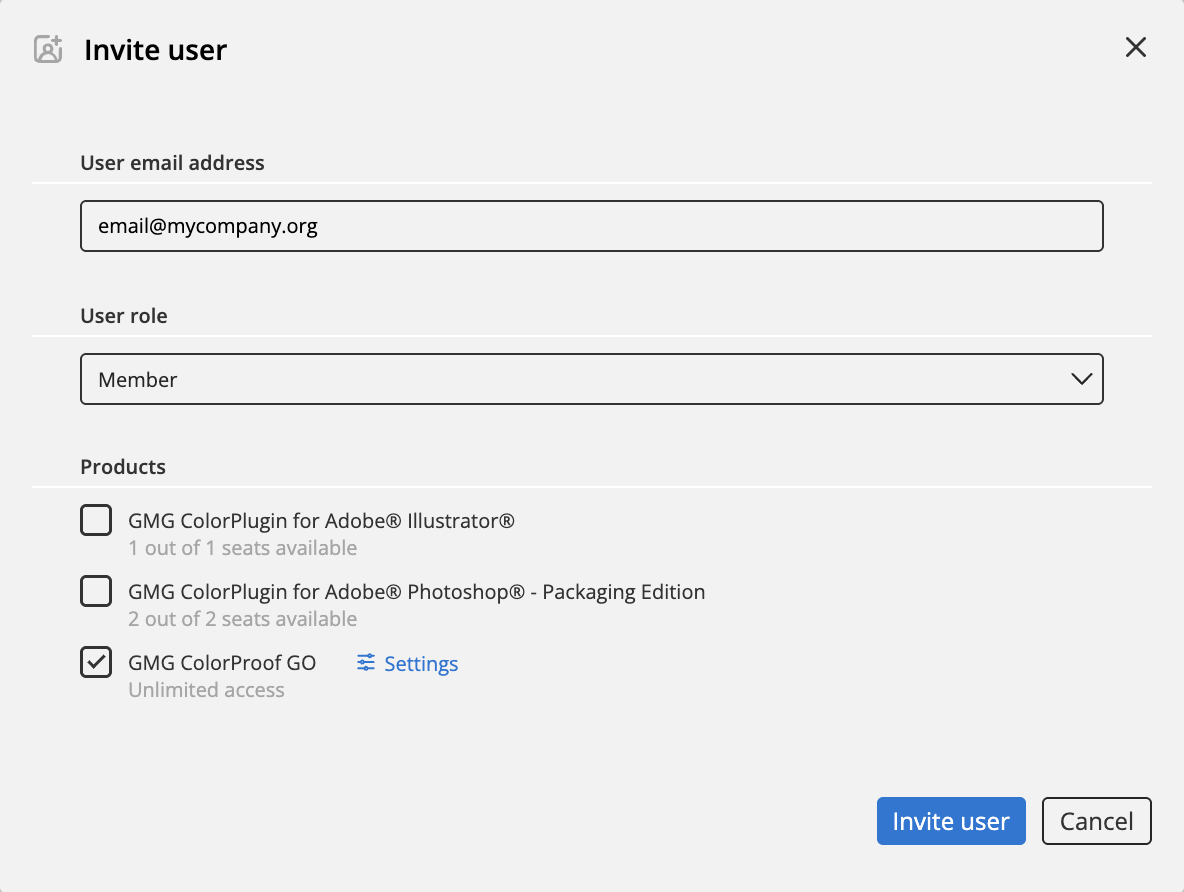Image resolution: width=1184 pixels, height=892 pixels.
Task: Click the "User email address" heading
Action: click(x=172, y=162)
